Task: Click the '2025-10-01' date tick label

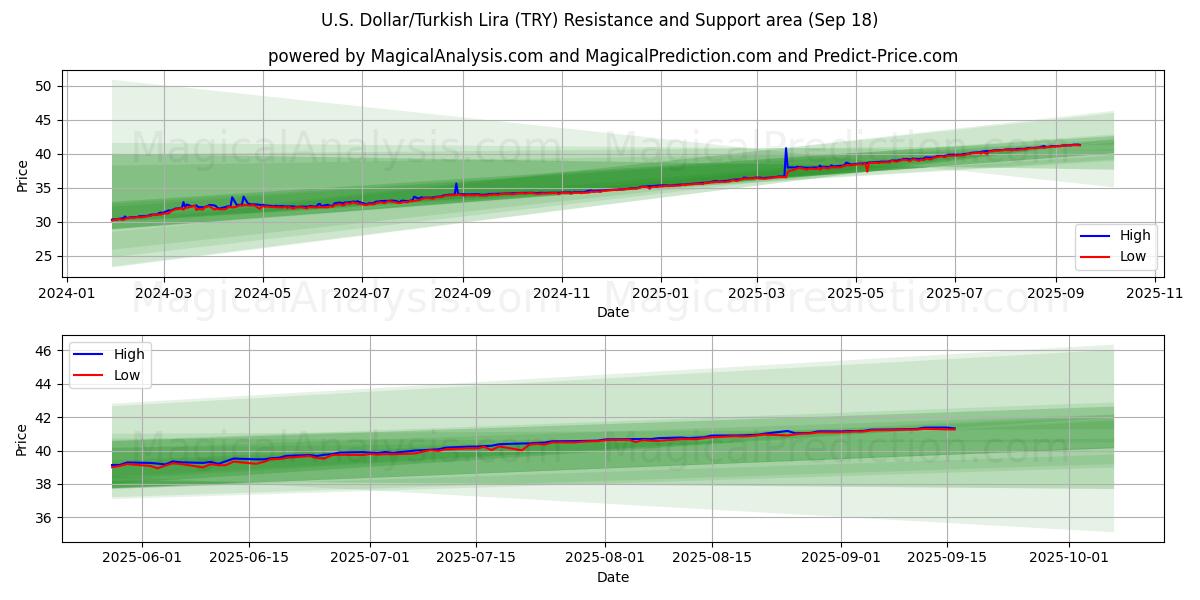Action: pos(1070,558)
